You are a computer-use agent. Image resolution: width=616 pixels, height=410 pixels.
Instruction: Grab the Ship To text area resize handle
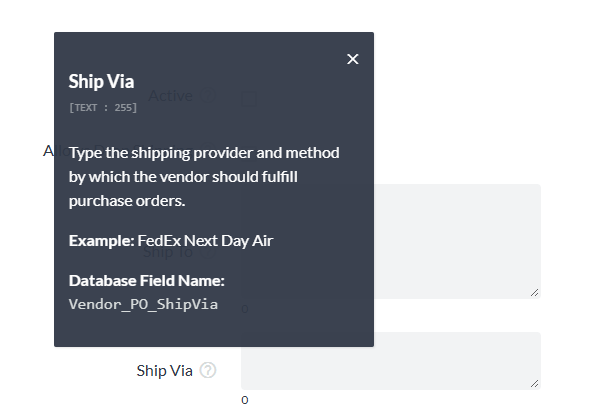click(x=535, y=291)
